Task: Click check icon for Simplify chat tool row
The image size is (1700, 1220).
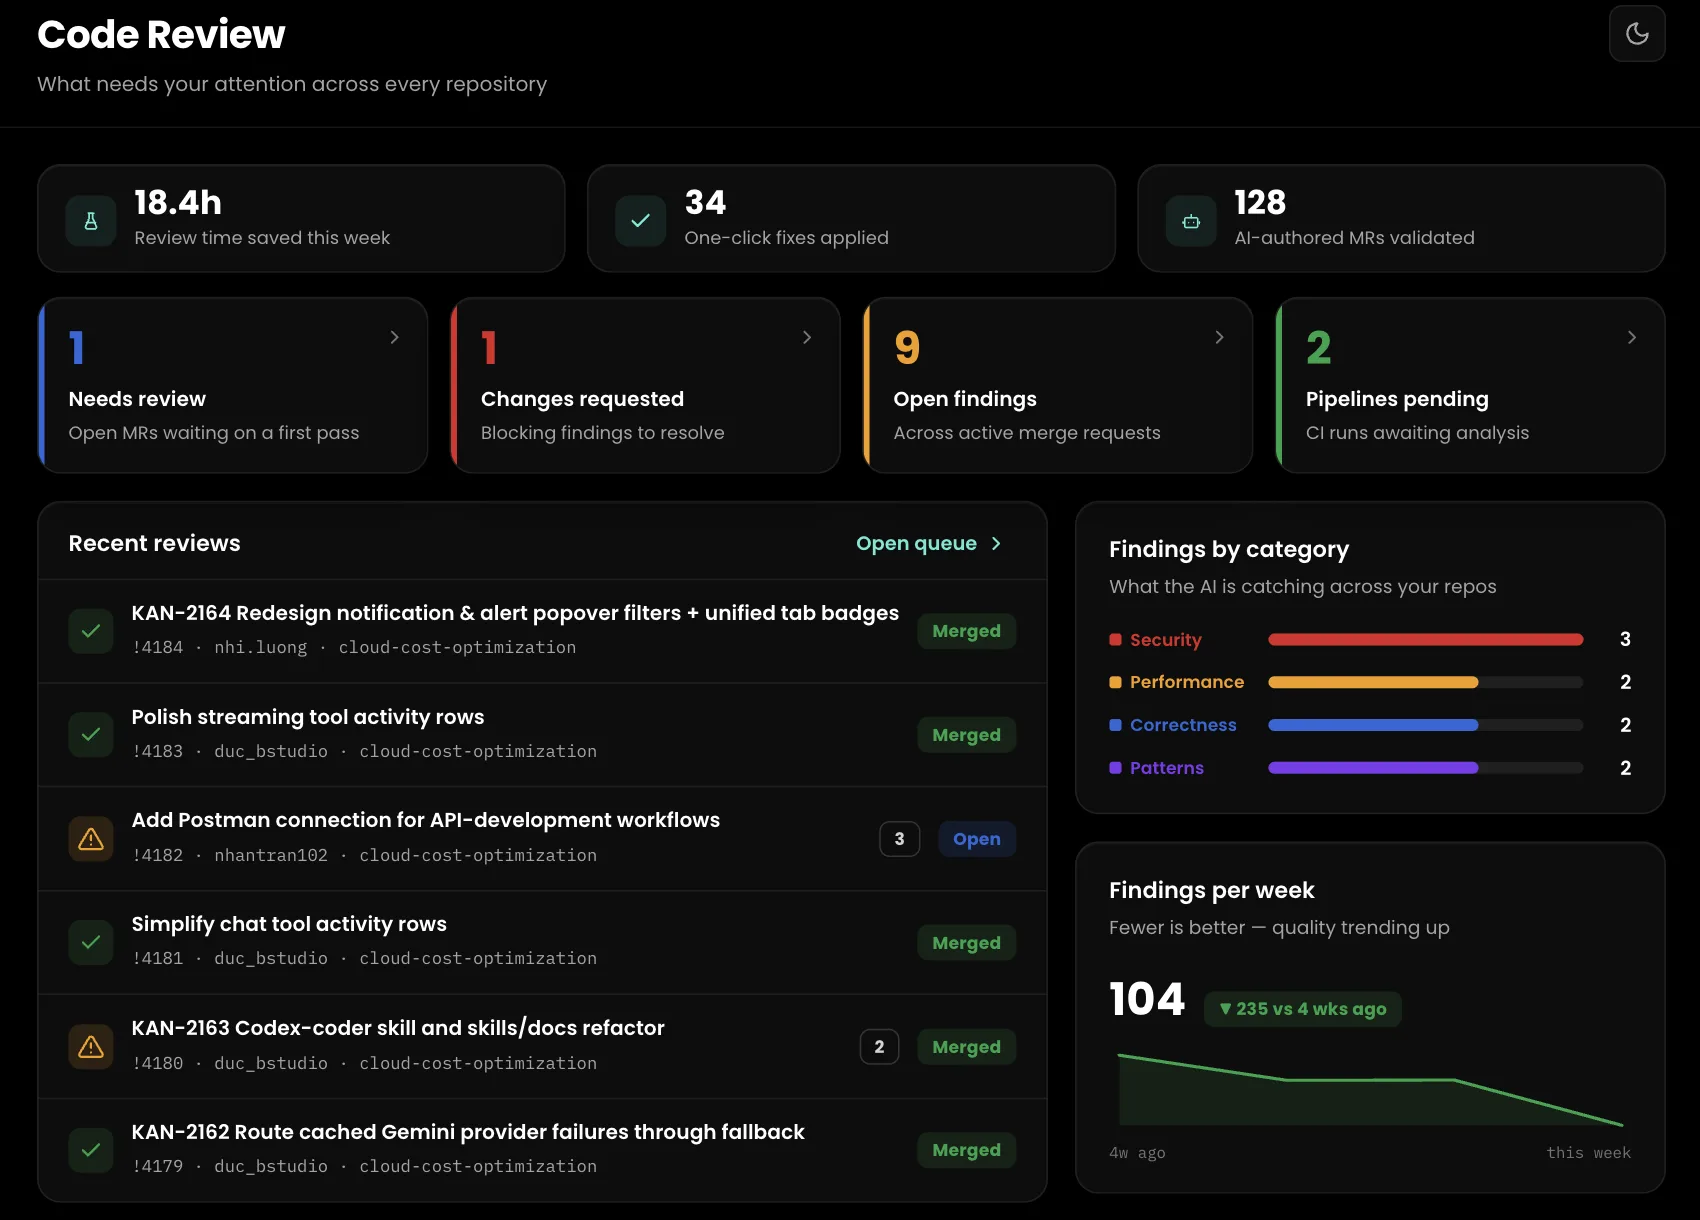Action: [x=91, y=942]
